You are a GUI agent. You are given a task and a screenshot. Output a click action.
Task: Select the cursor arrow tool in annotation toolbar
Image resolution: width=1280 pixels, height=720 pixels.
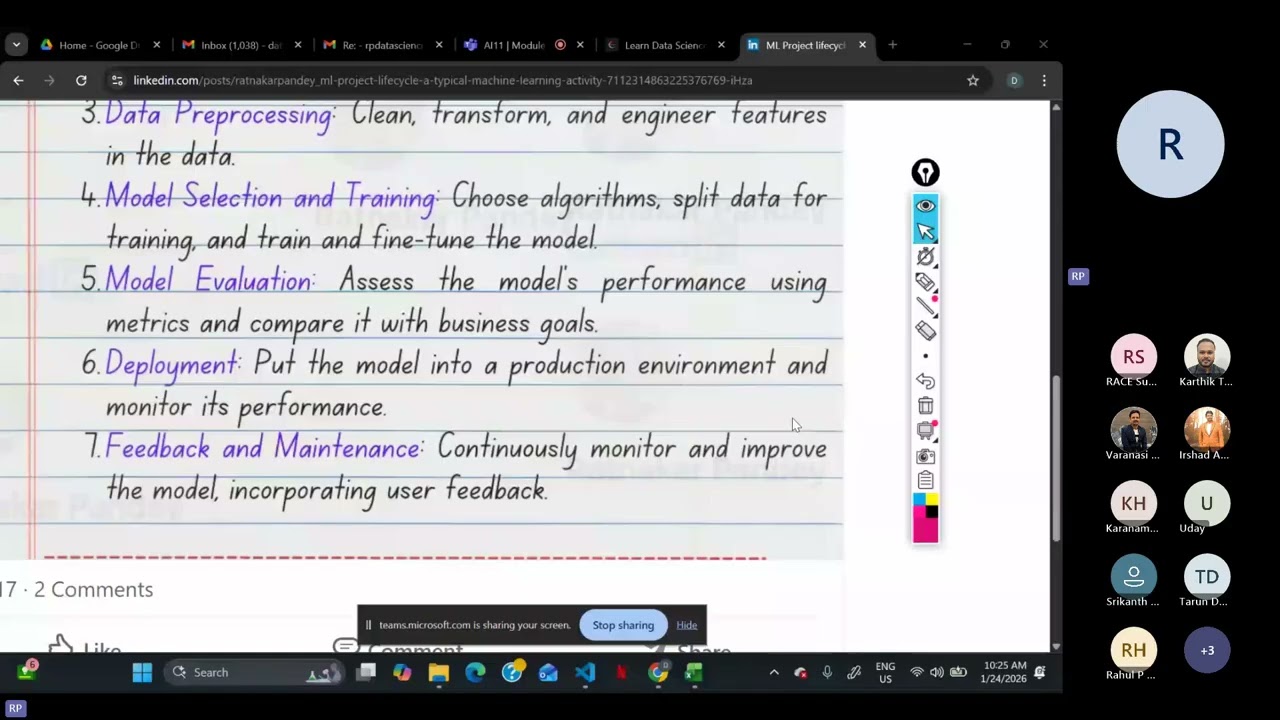click(x=925, y=231)
